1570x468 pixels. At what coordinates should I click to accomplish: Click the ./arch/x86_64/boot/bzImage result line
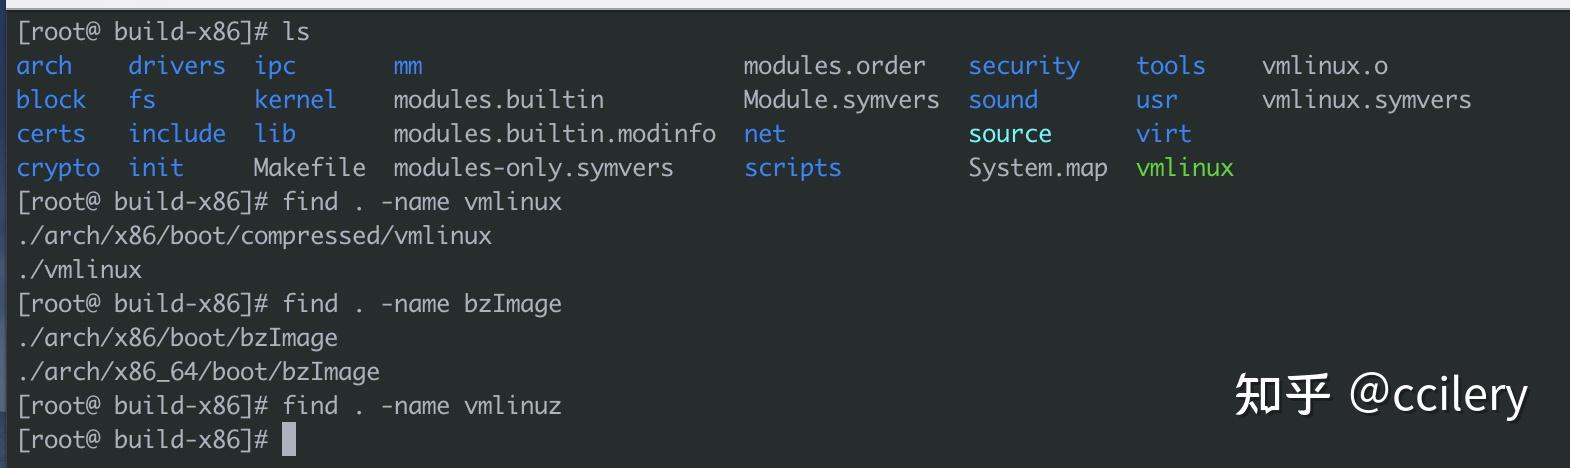click(199, 372)
